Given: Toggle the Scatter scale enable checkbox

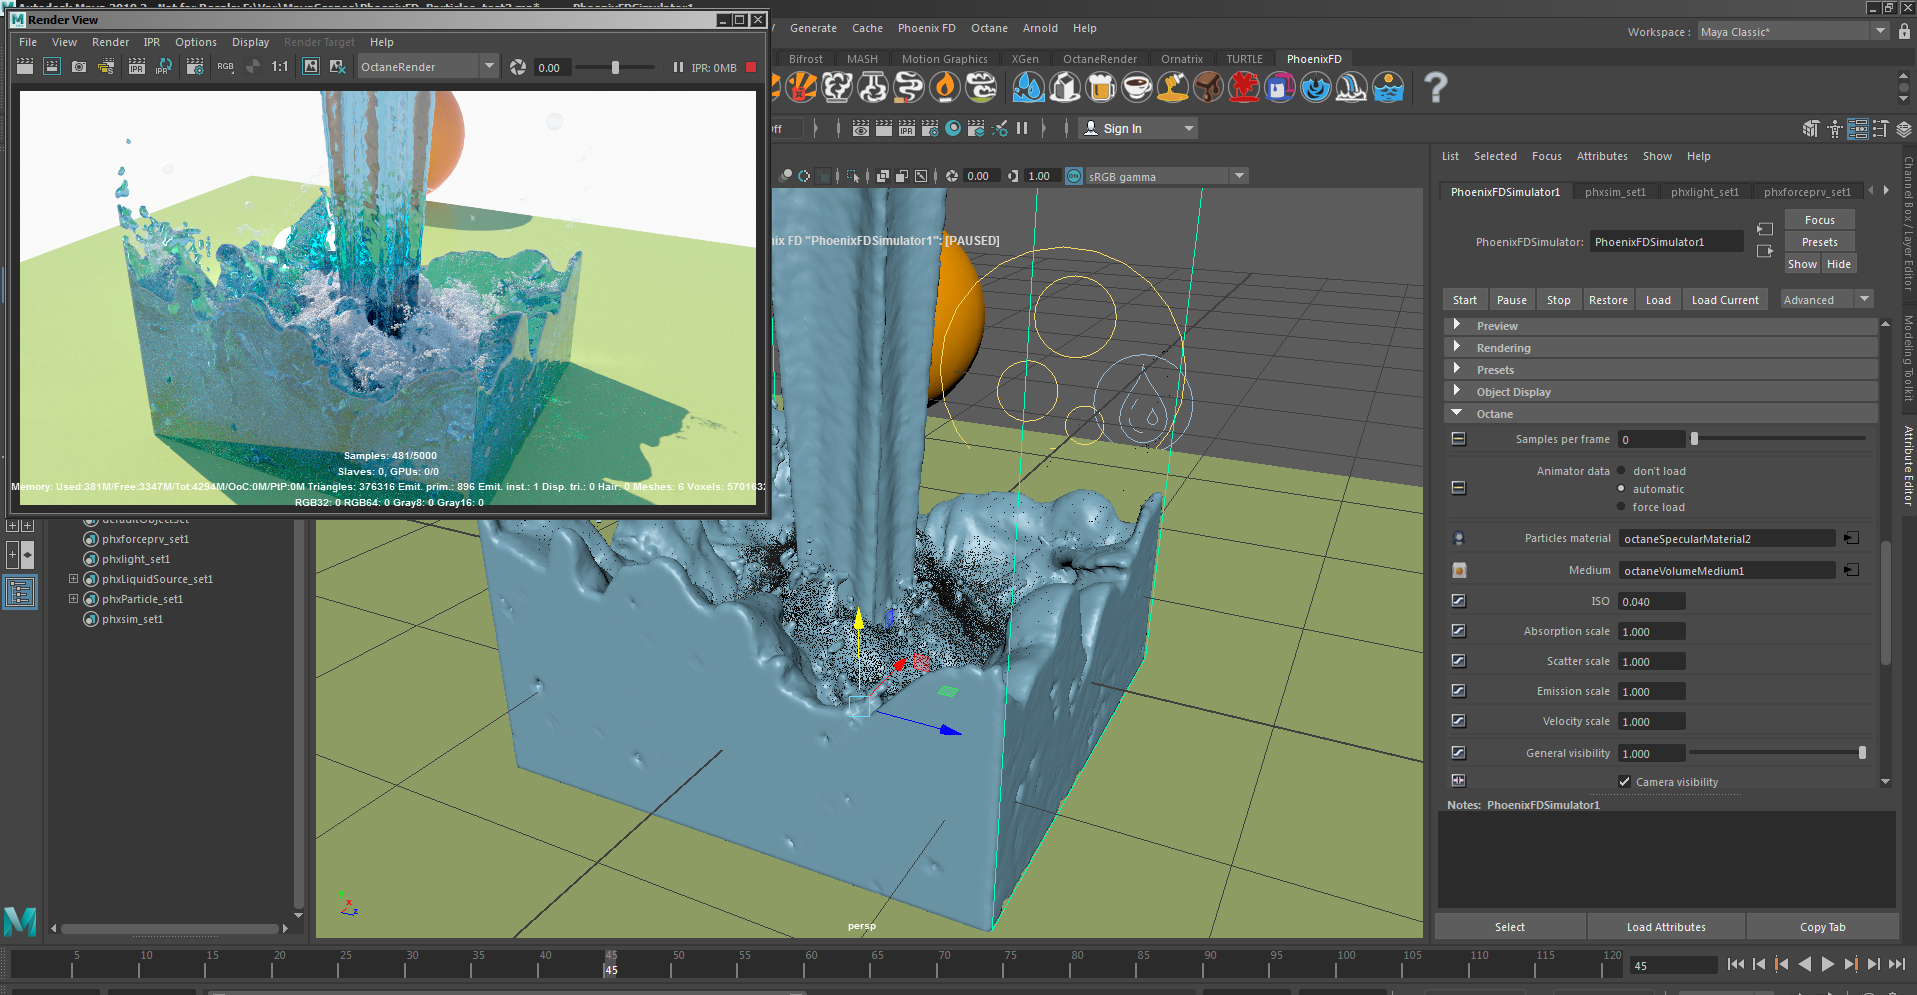Looking at the screenshot, I should pos(1459,661).
